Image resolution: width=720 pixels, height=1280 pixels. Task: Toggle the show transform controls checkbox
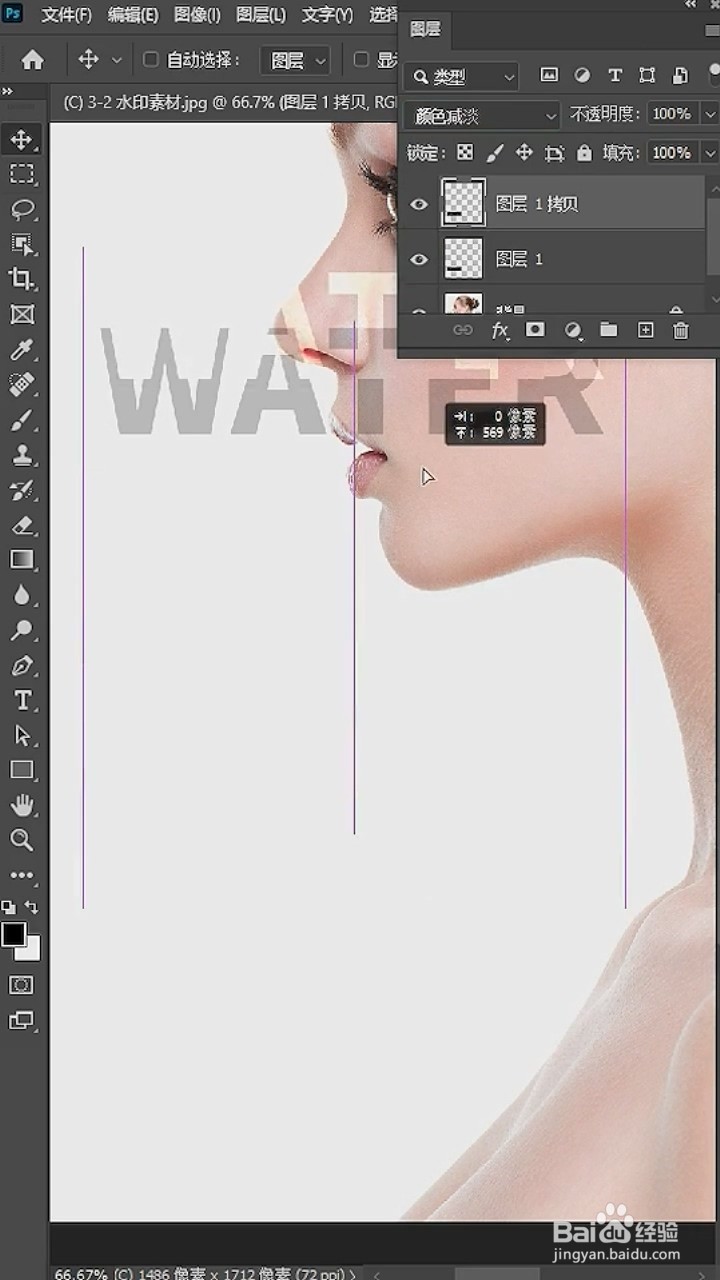362,60
